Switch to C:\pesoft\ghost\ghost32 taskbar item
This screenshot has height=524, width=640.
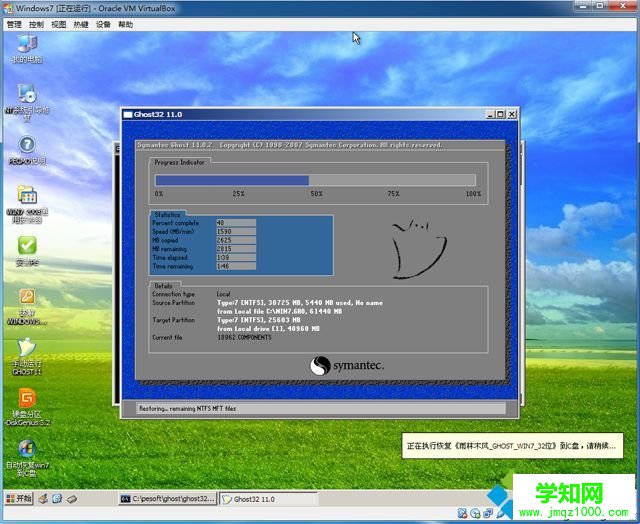[167, 499]
